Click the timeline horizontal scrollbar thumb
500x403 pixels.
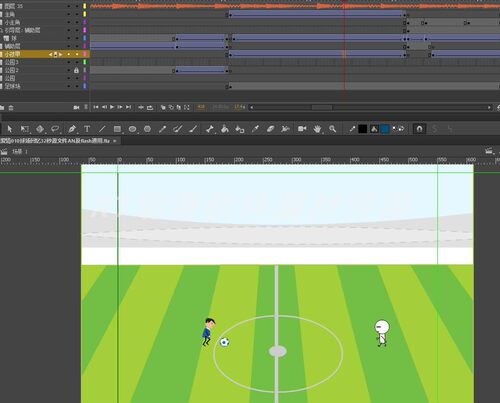coord(322,107)
